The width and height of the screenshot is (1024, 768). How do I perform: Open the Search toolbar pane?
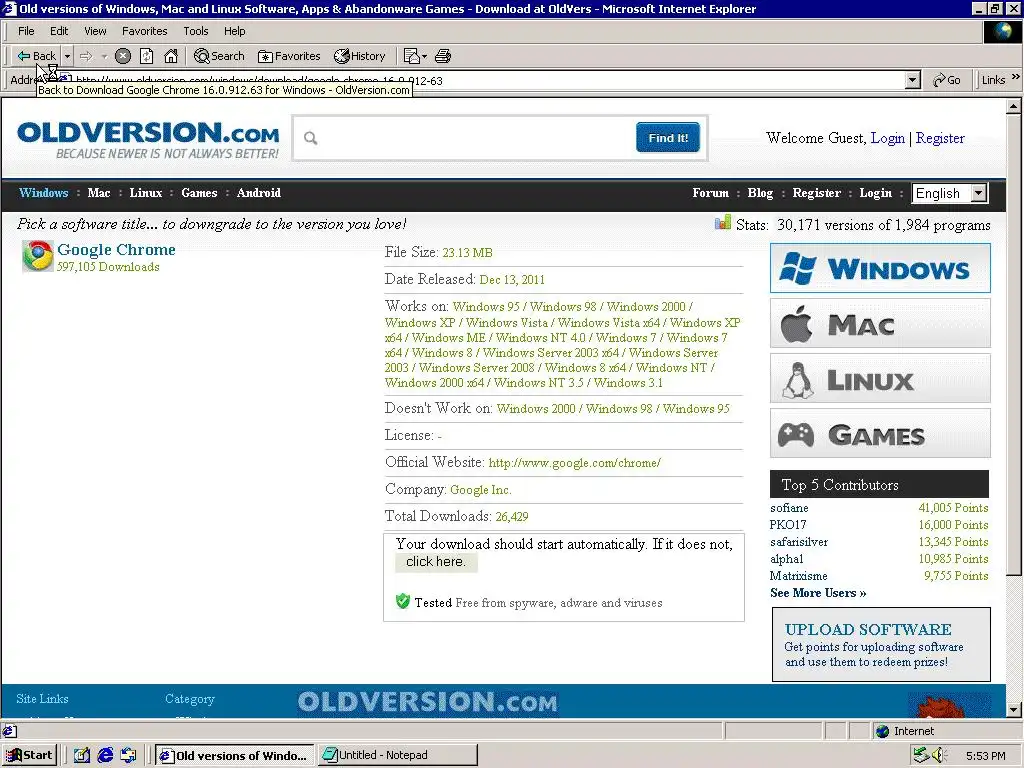pos(219,56)
